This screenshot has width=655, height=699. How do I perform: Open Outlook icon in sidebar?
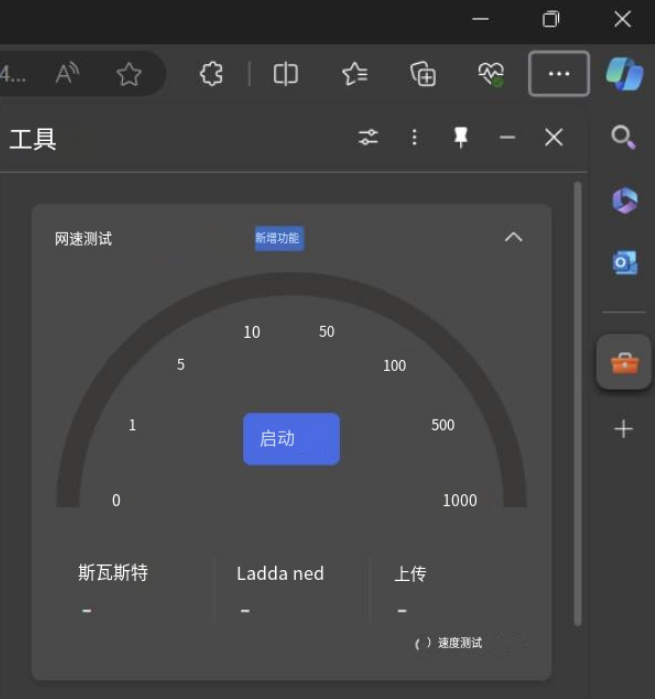coord(624,263)
